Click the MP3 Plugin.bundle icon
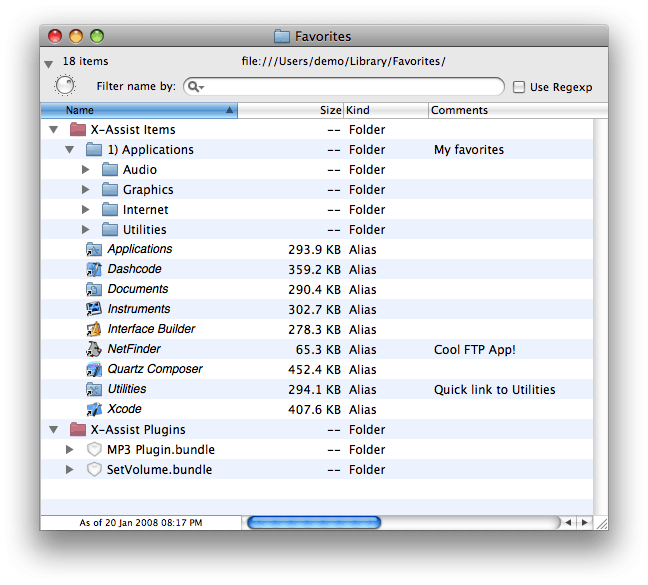This screenshot has height=585, width=648. click(94, 449)
